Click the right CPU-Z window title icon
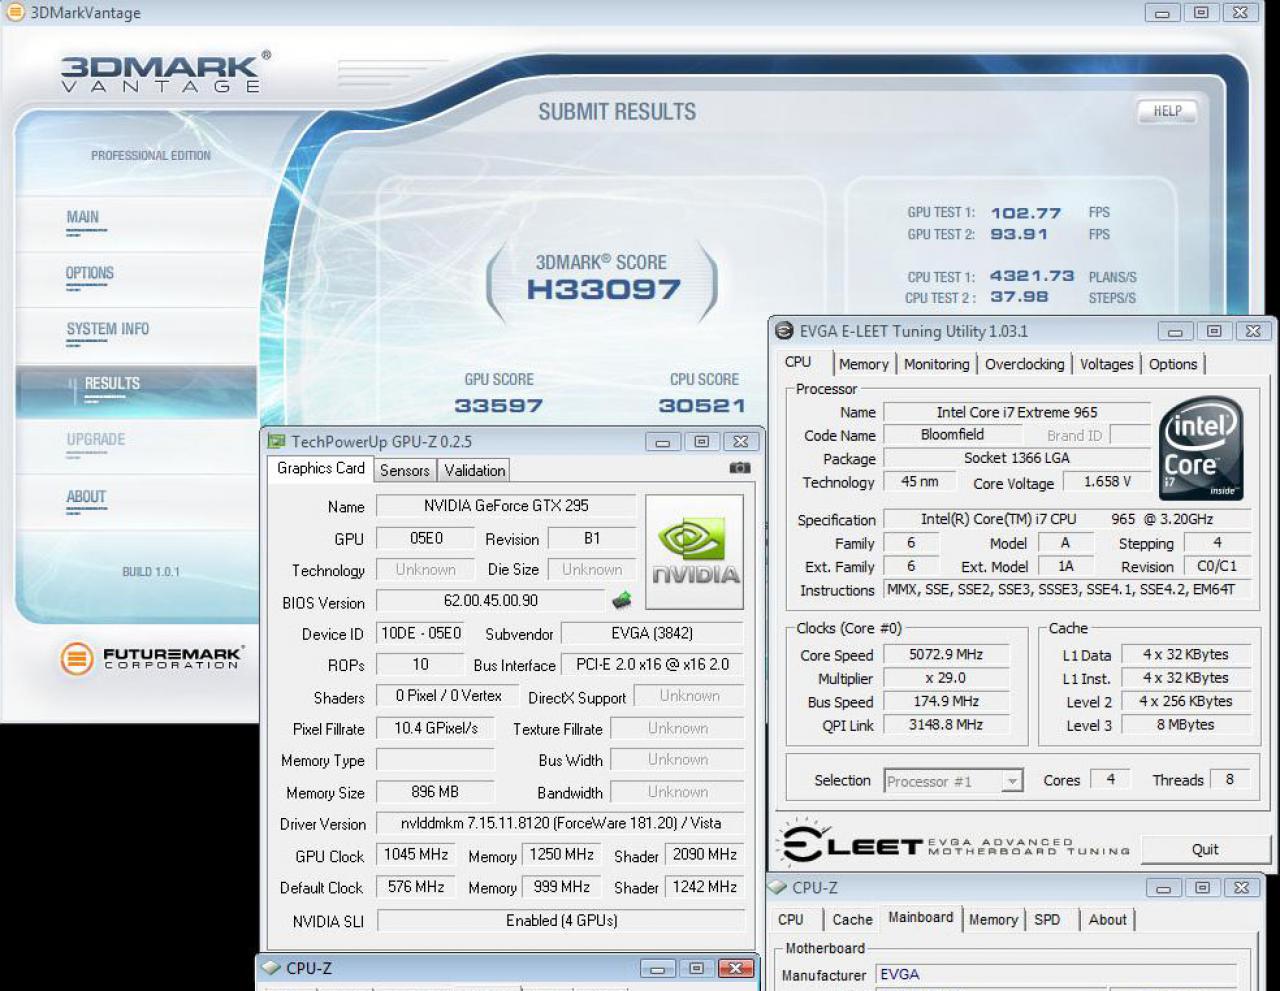The image size is (1280, 991). pyautogui.click(x=778, y=887)
